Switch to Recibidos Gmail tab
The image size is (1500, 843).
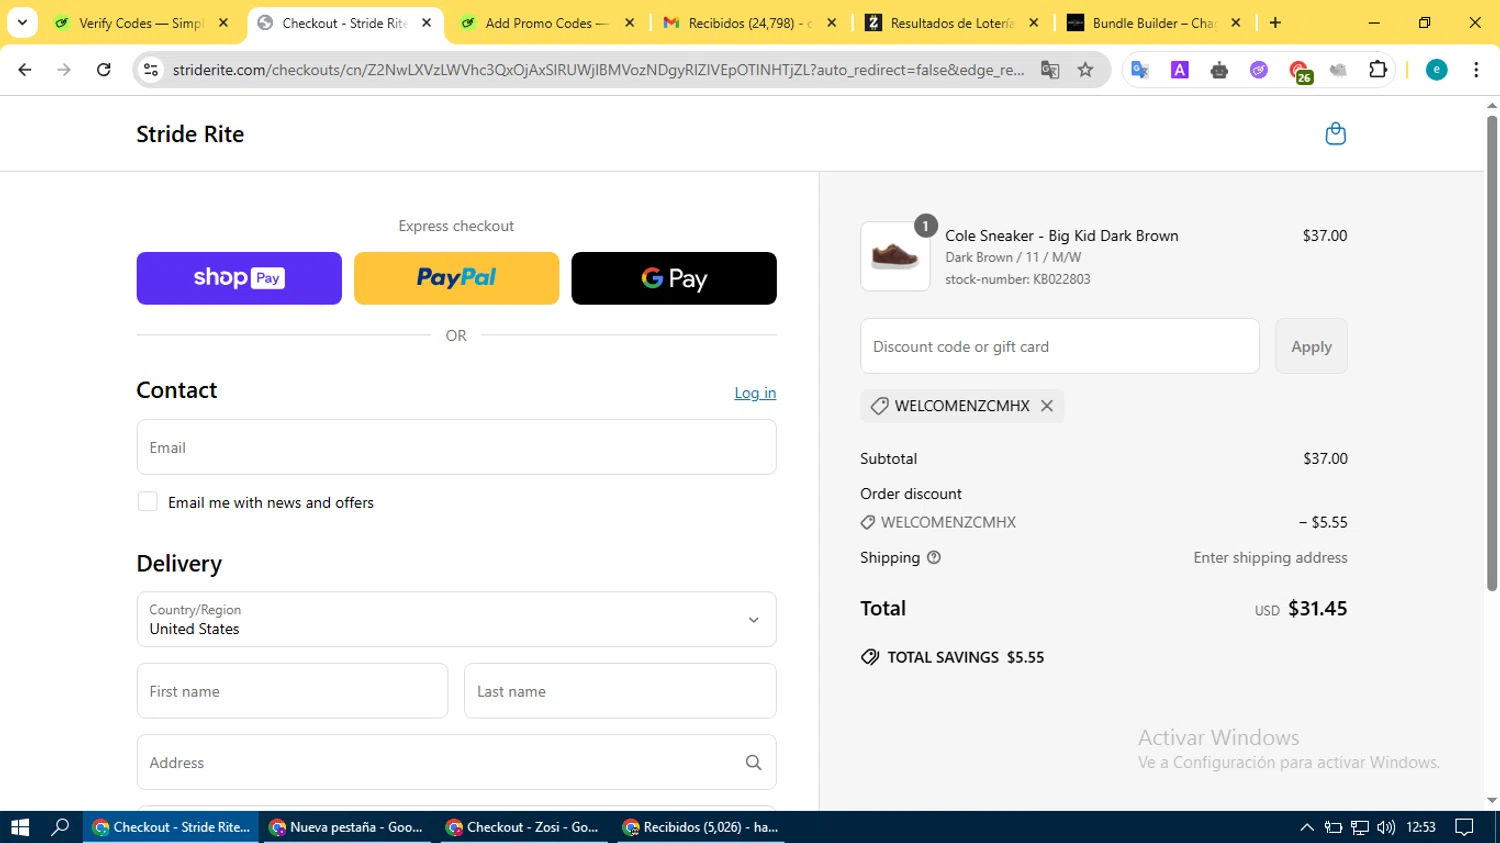(x=750, y=22)
